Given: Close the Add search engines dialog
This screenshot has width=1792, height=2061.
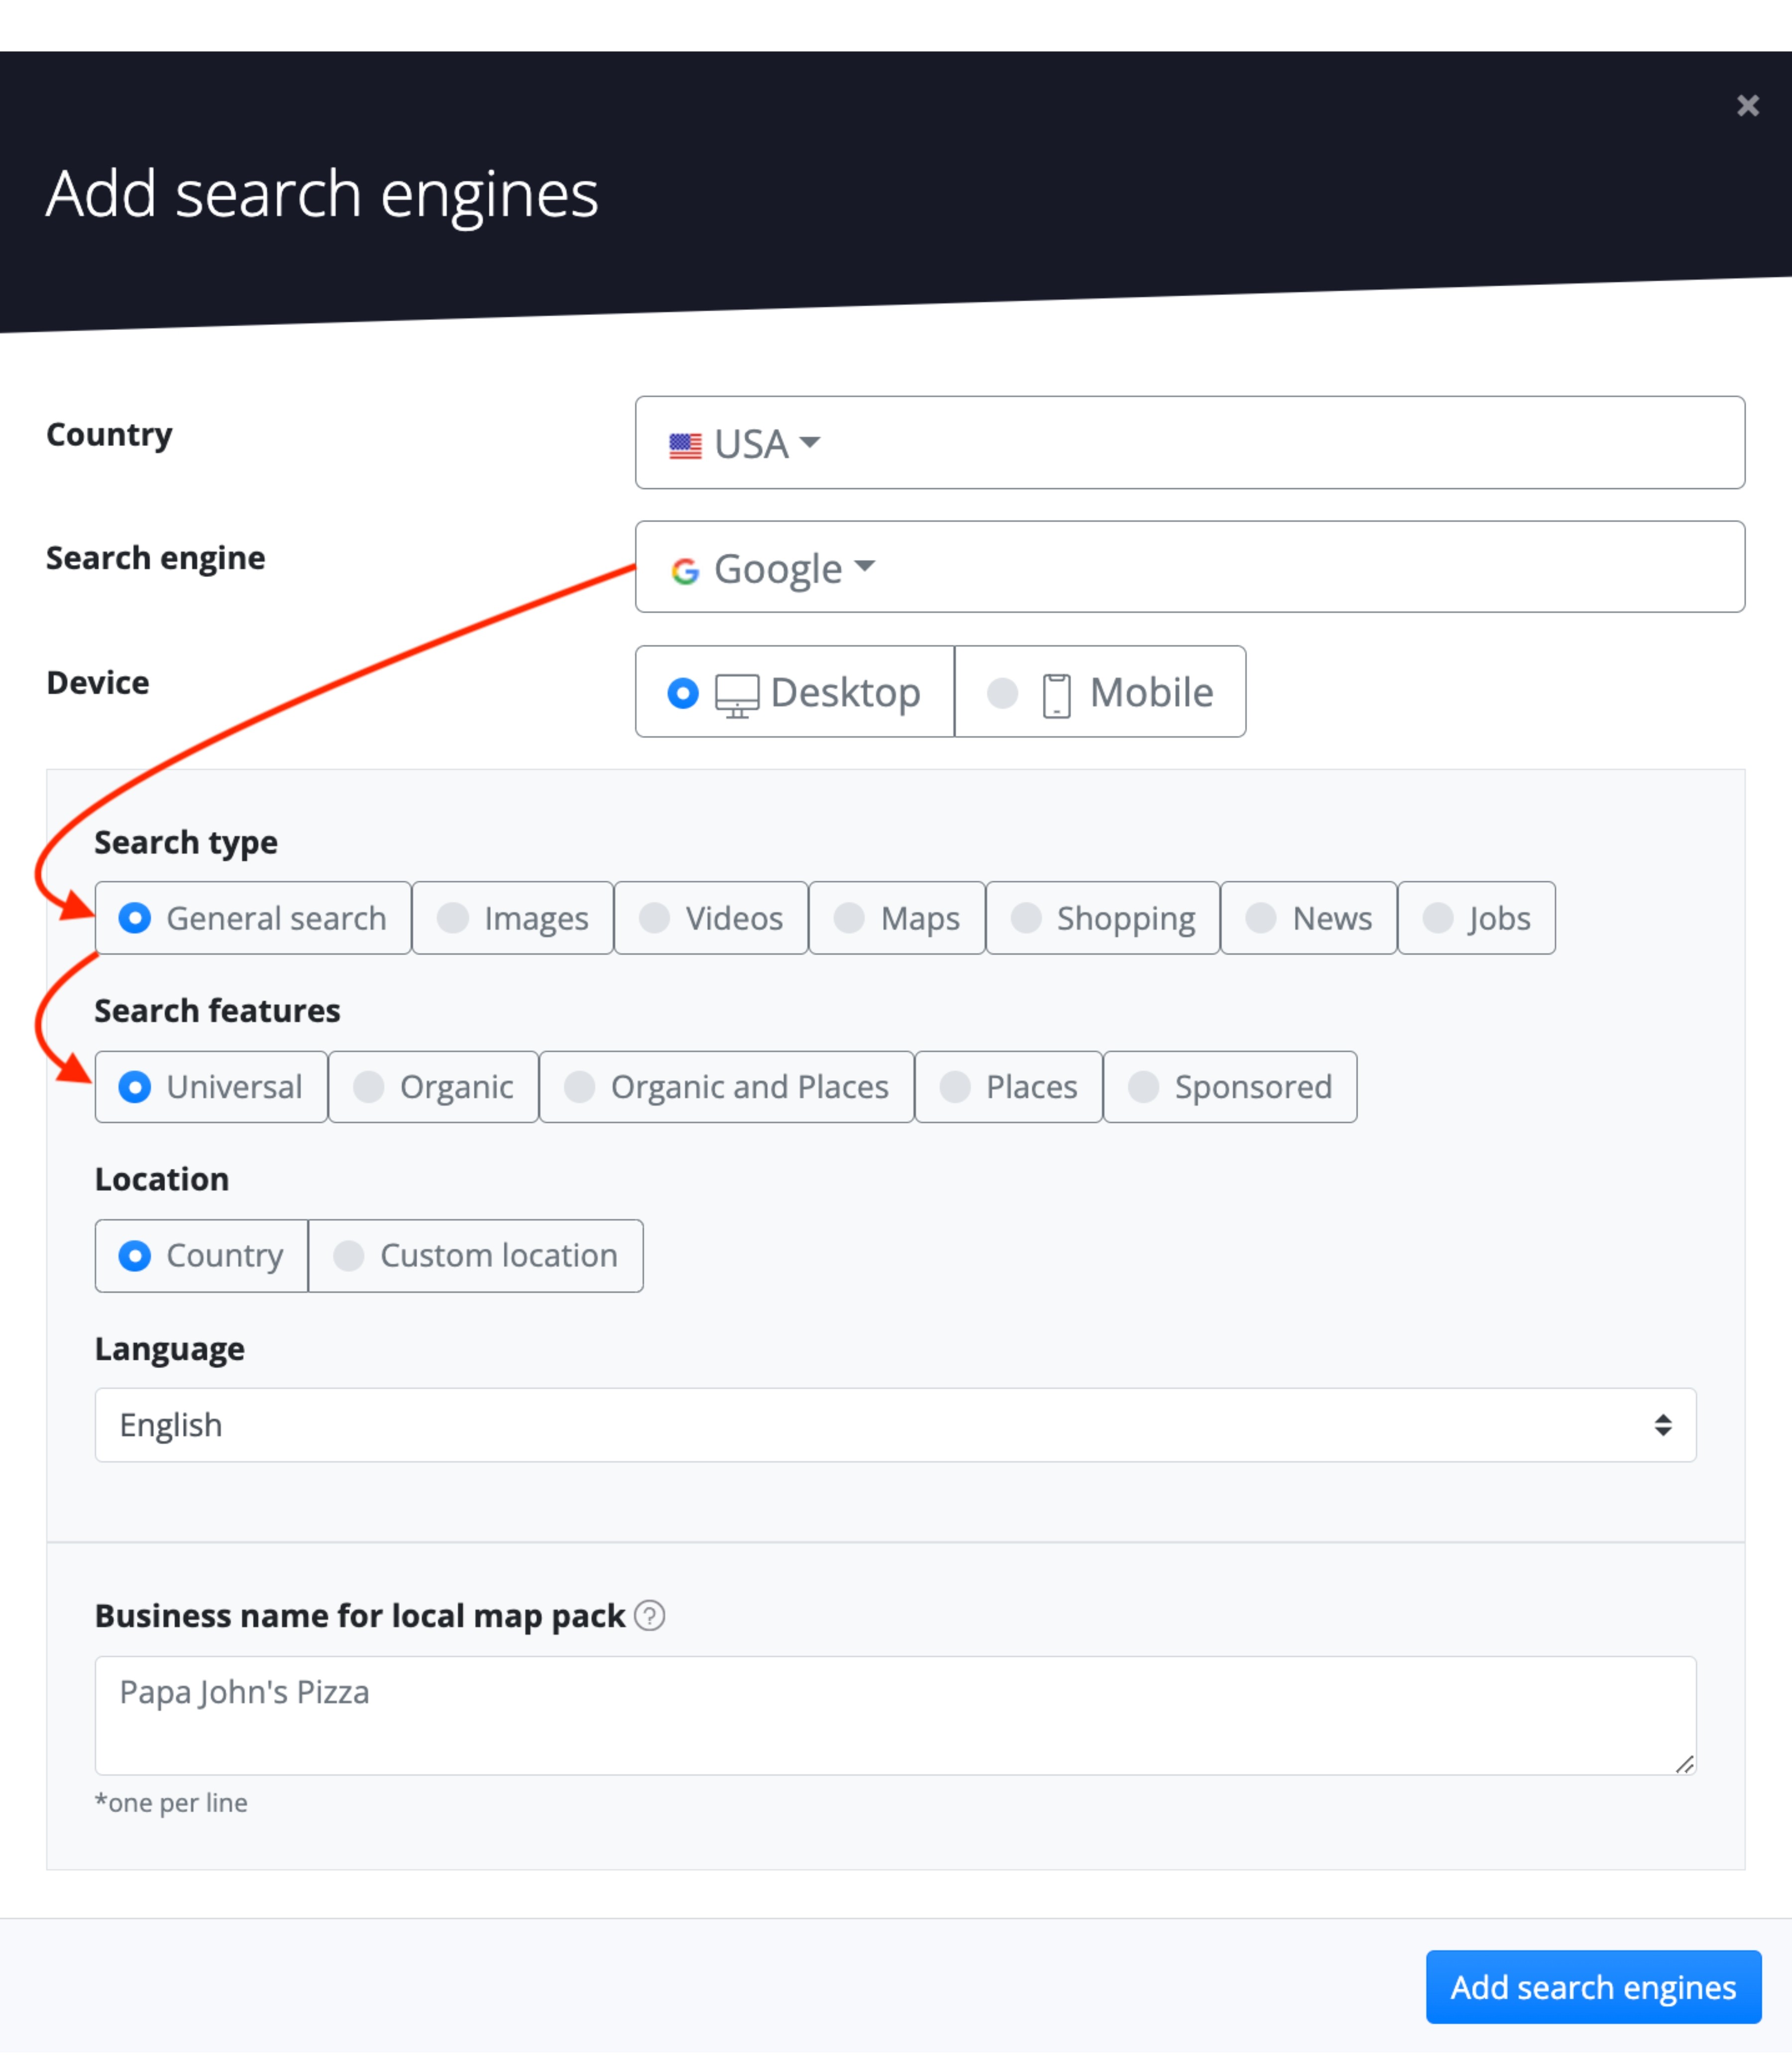Looking at the screenshot, I should (1747, 106).
